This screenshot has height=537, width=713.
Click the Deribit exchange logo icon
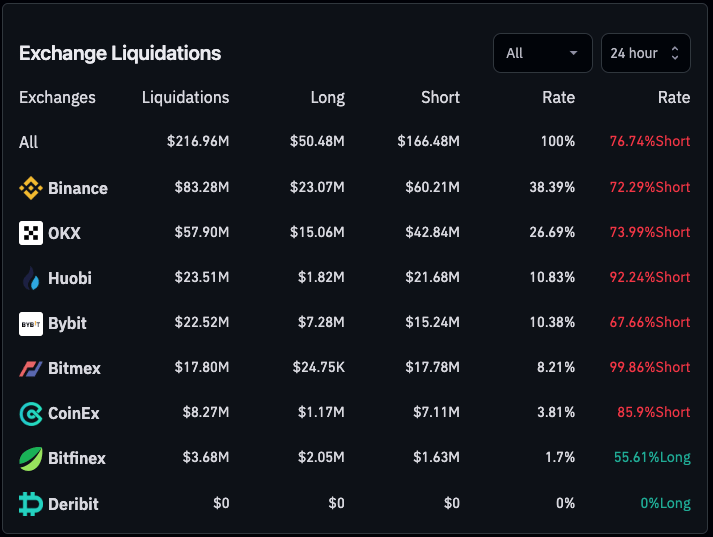coord(31,503)
